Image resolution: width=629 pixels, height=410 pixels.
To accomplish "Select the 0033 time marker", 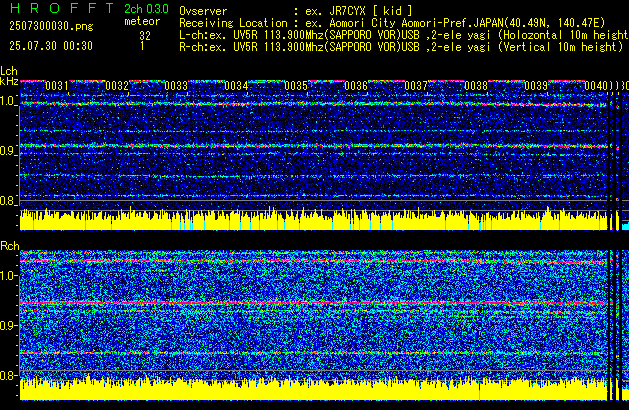I will [176, 86].
